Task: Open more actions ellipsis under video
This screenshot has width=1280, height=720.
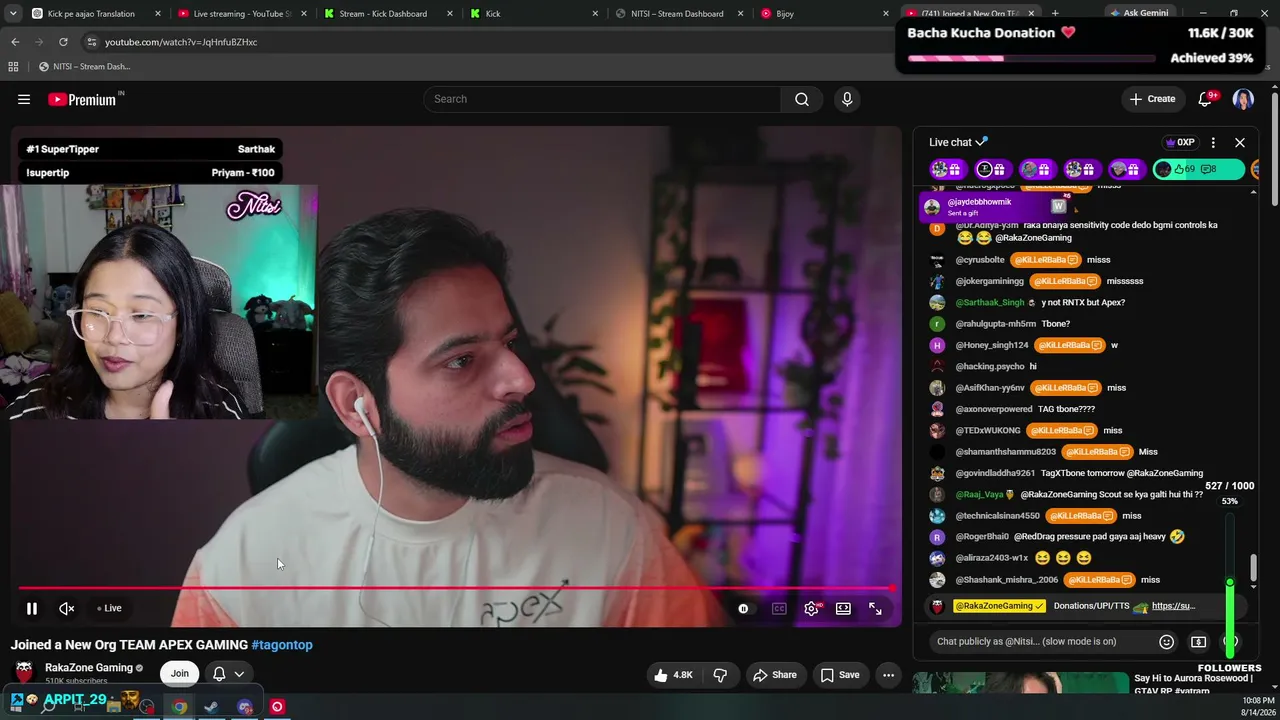Action: (x=888, y=675)
